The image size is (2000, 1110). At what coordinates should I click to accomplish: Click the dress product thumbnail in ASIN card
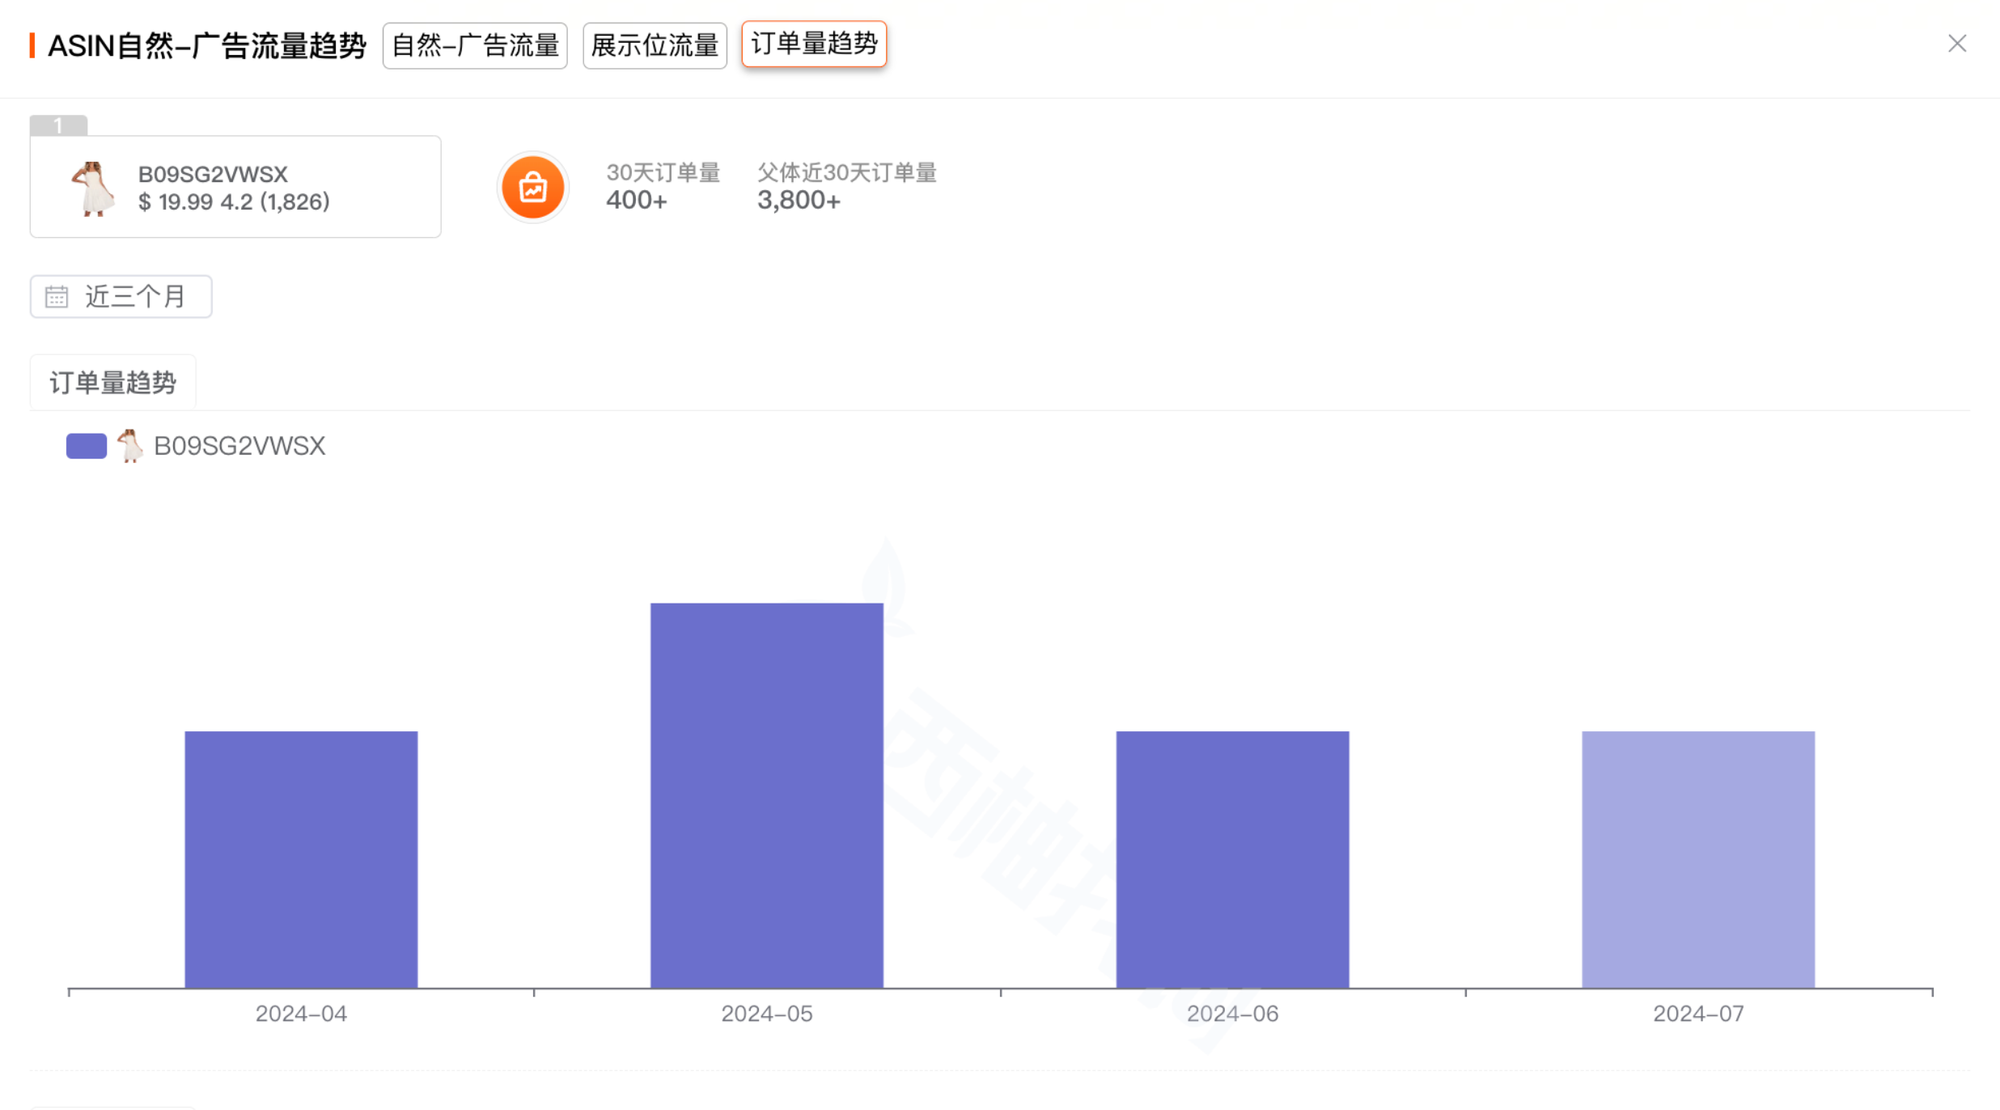point(93,188)
